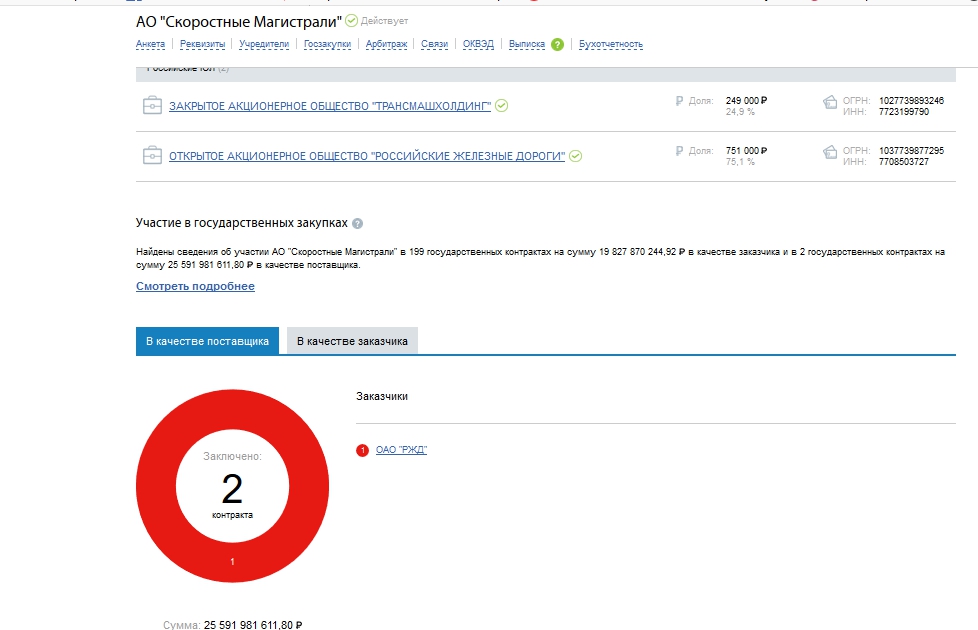Screen dimensions: 978x630
Task: Click green check icon after Российские железные дороги
Action: coord(576,156)
